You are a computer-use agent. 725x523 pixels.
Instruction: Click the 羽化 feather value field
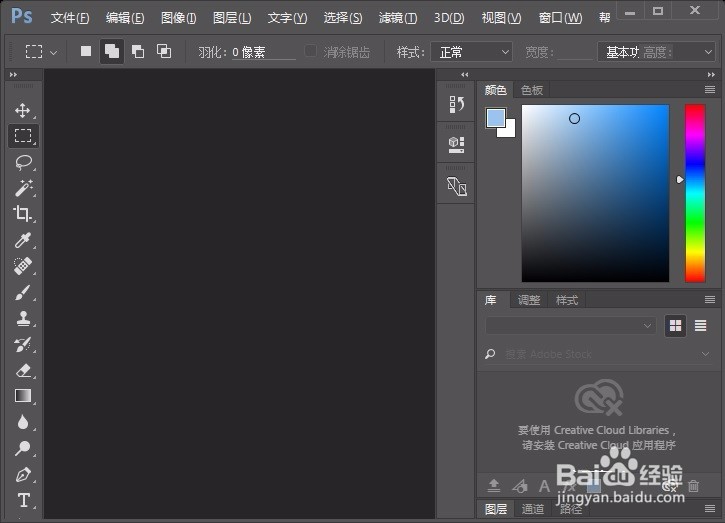264,52
